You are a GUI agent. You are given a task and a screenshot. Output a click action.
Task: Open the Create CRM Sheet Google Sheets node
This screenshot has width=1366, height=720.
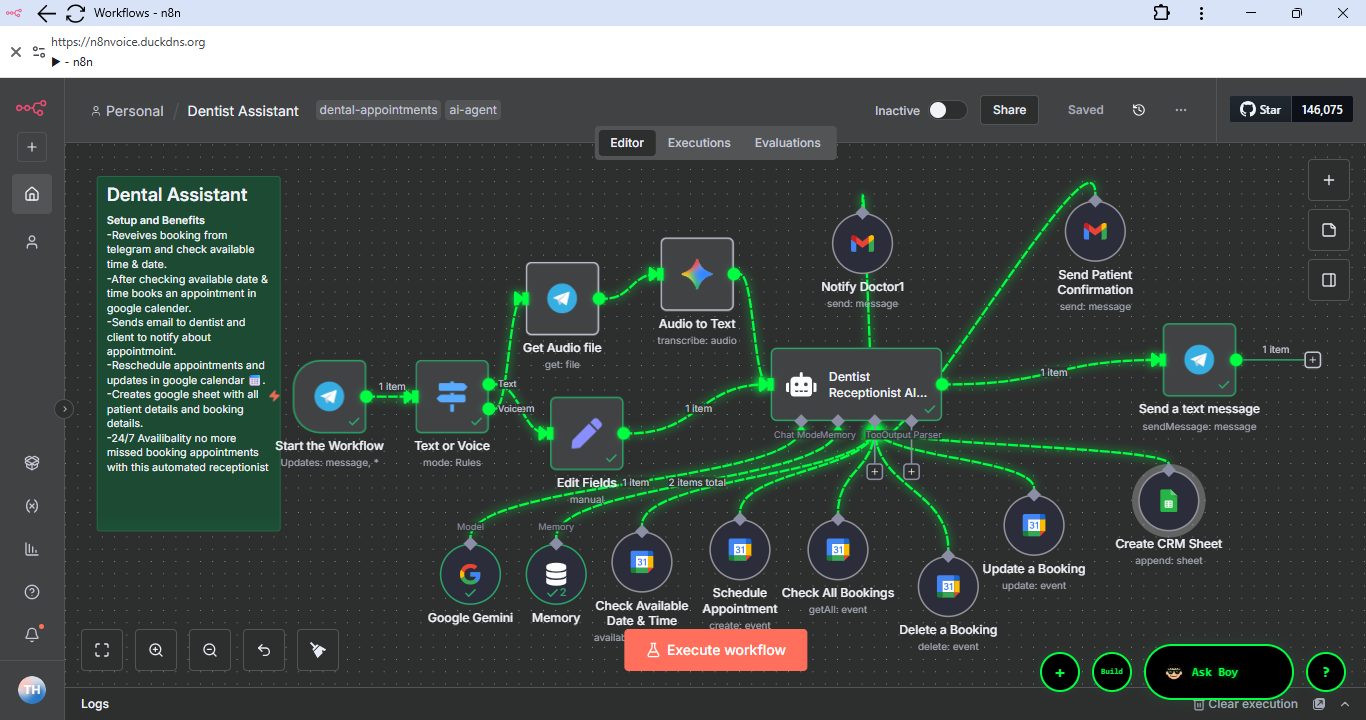pyautogui.click(x=1169, y=500)
